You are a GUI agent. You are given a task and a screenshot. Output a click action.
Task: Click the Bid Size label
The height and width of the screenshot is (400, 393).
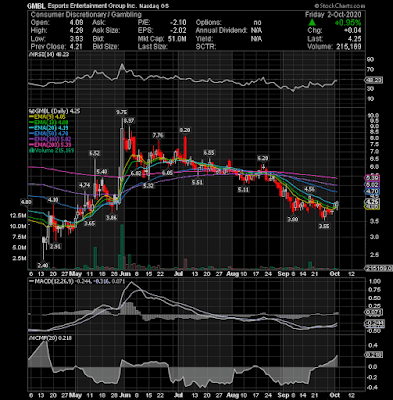pos(106,47)
